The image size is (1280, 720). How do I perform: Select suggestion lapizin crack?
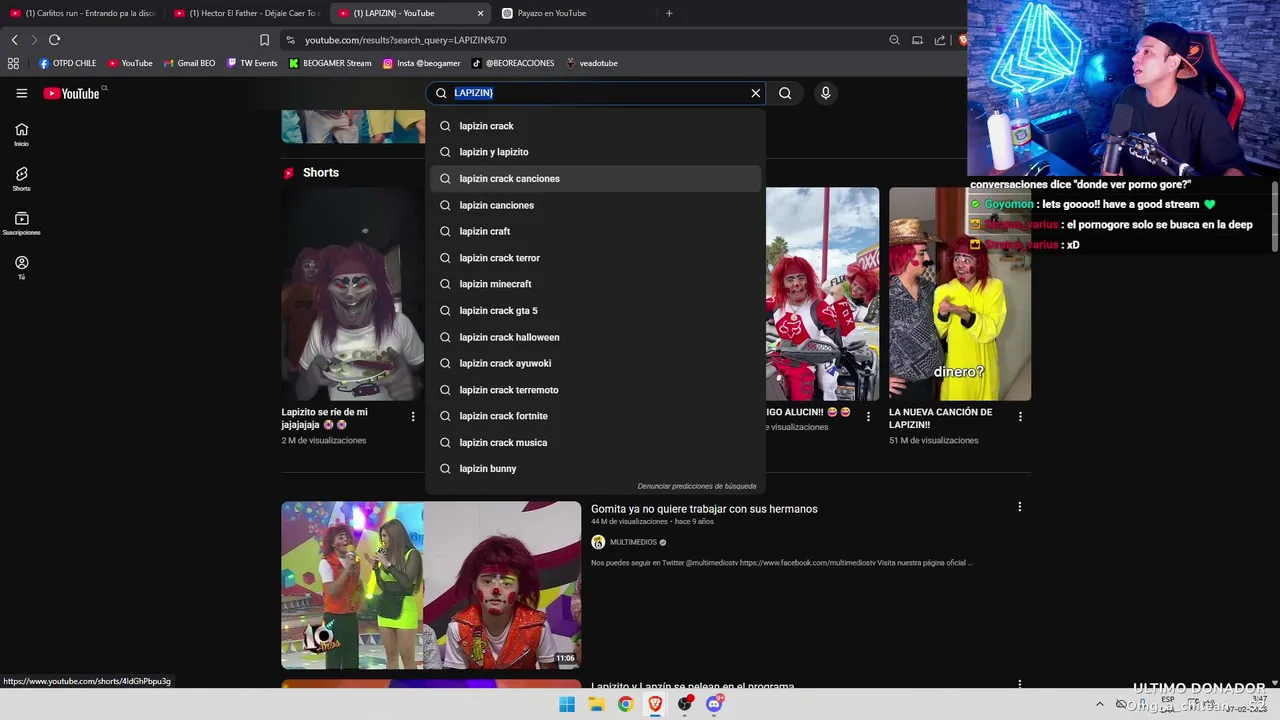tap(595, 126)
